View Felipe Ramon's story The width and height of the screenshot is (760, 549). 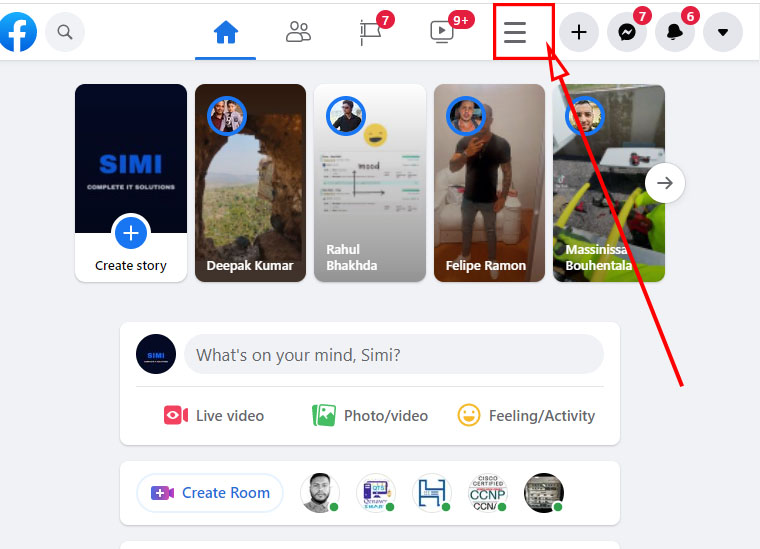click(490, 183)
